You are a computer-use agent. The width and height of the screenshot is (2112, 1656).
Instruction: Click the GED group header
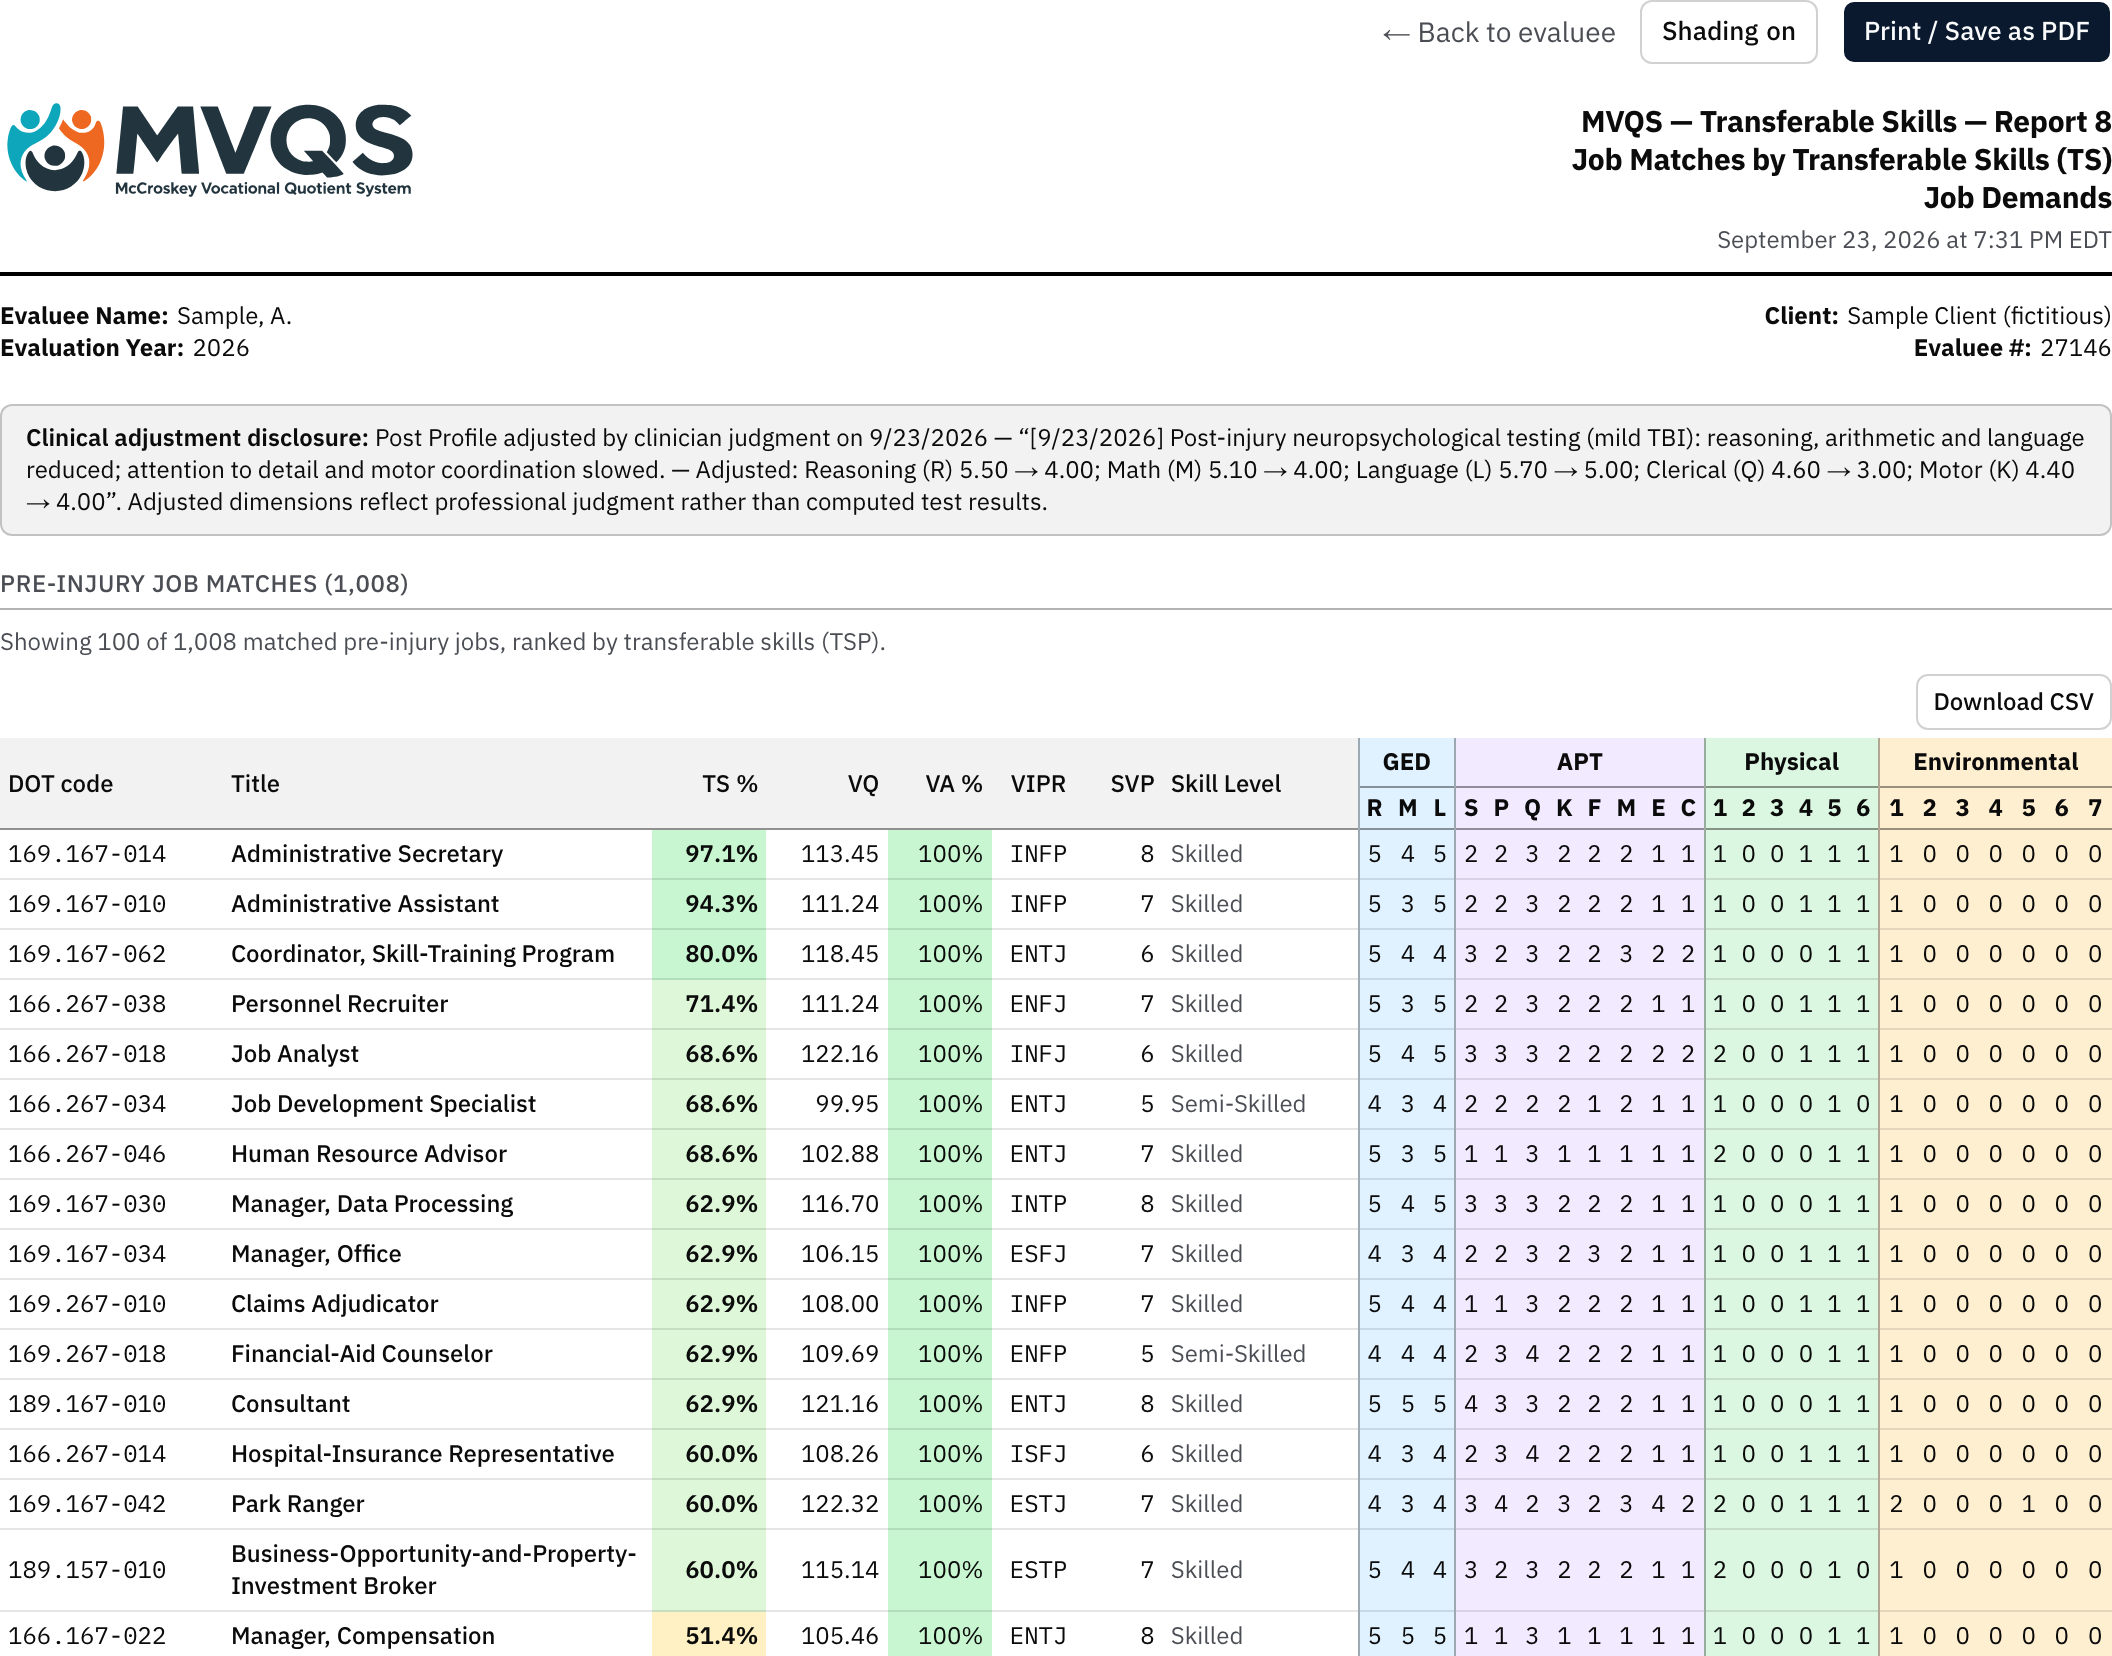click(x=1406, y=762)
